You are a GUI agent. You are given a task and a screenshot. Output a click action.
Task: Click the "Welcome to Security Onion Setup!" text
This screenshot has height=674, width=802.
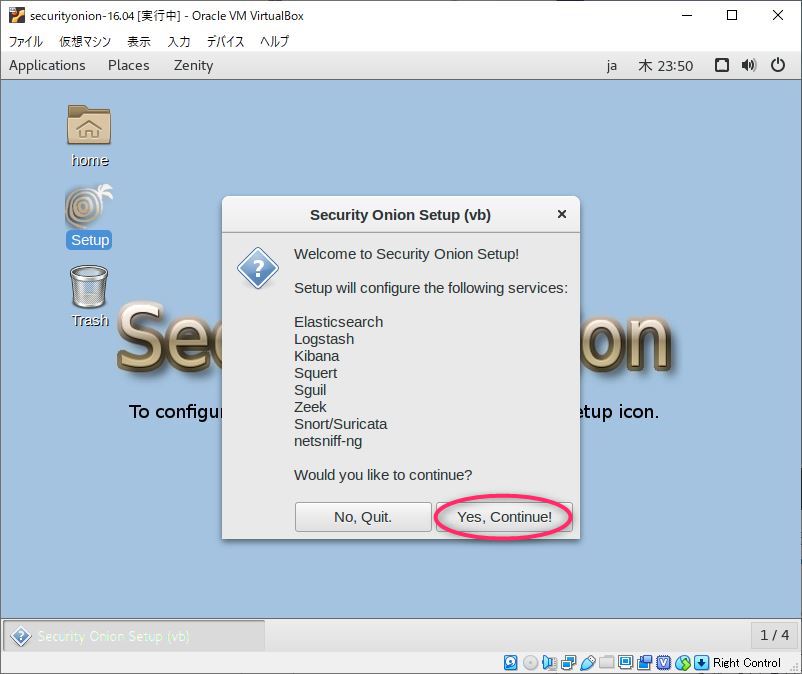[406, 254]
